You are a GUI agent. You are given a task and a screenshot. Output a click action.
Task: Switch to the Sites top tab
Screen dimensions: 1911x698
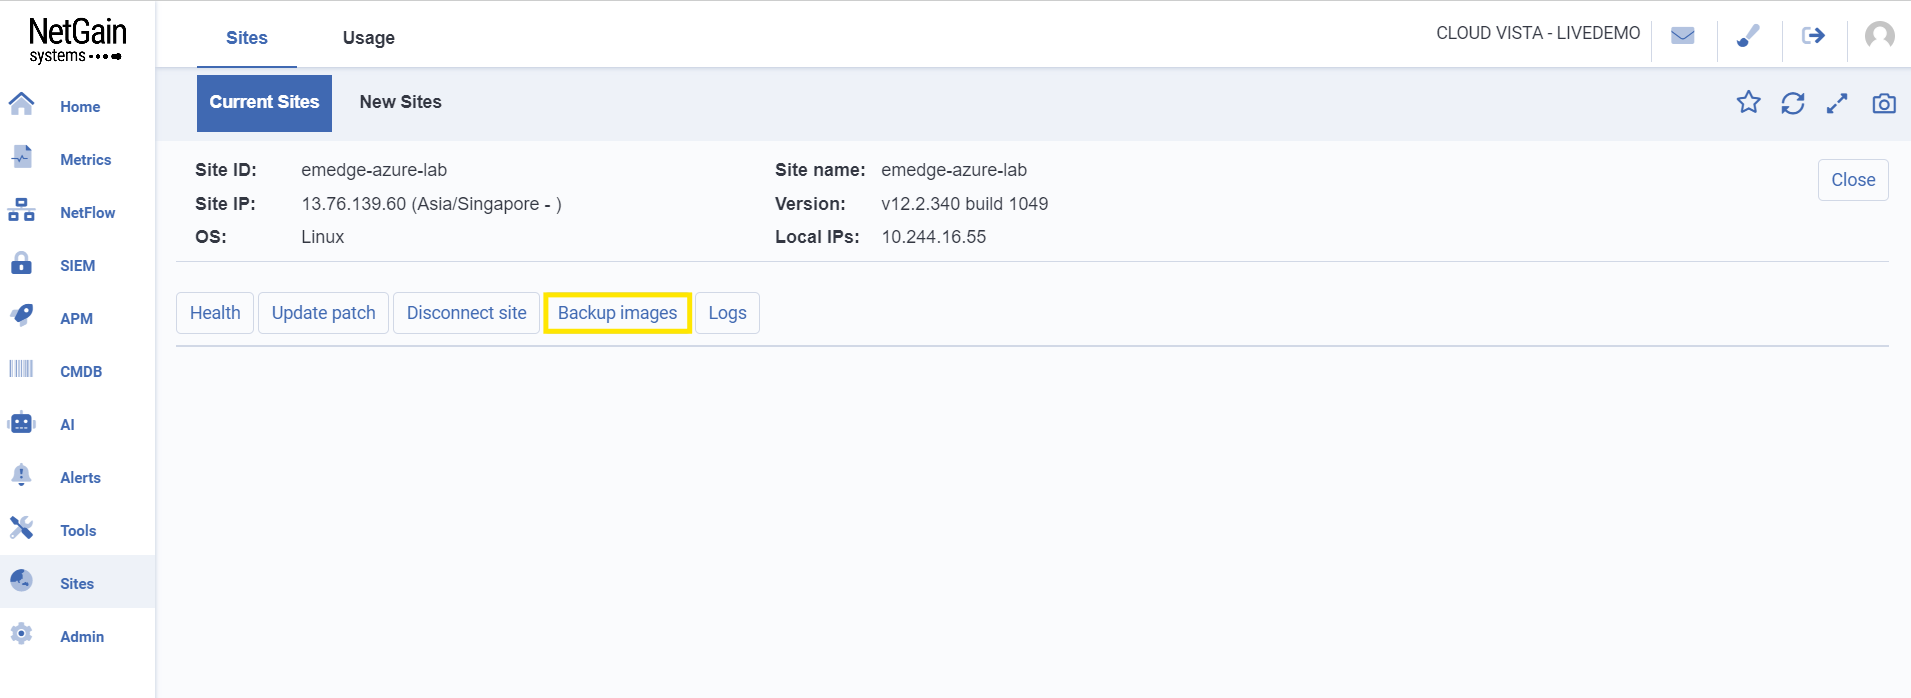point(247,38)
